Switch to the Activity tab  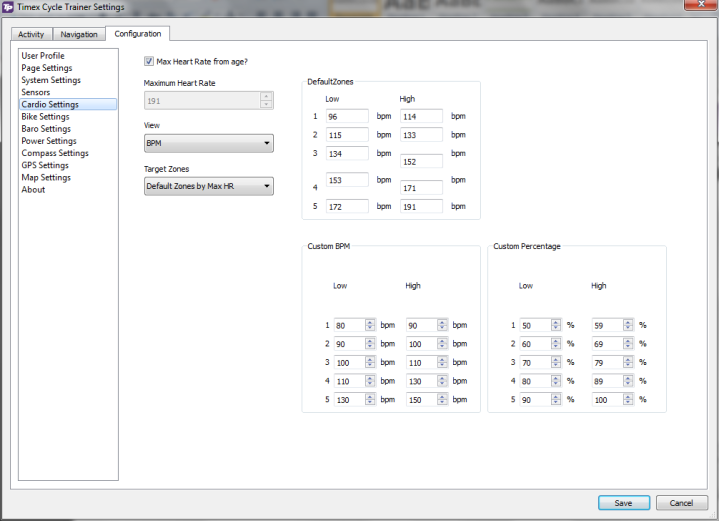click(31, 34)
